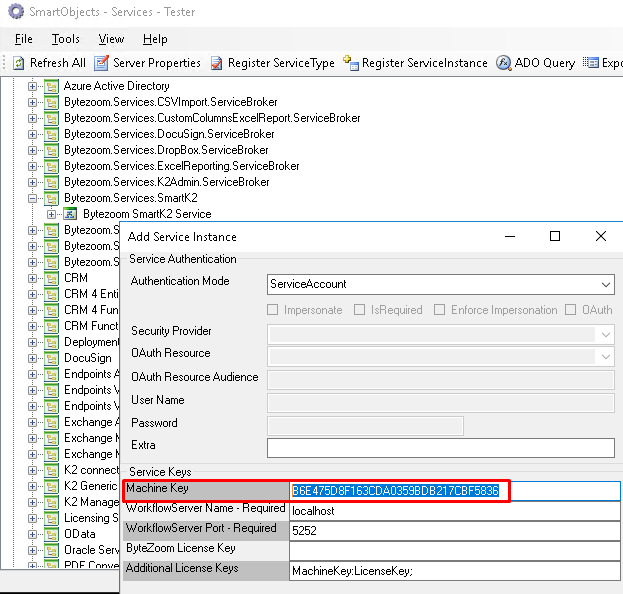Screen dimensions: 623x594
Task: Select Bytezoom.Services.DropBox.ServiceBroker tree item text
Action: coord(166,150)
